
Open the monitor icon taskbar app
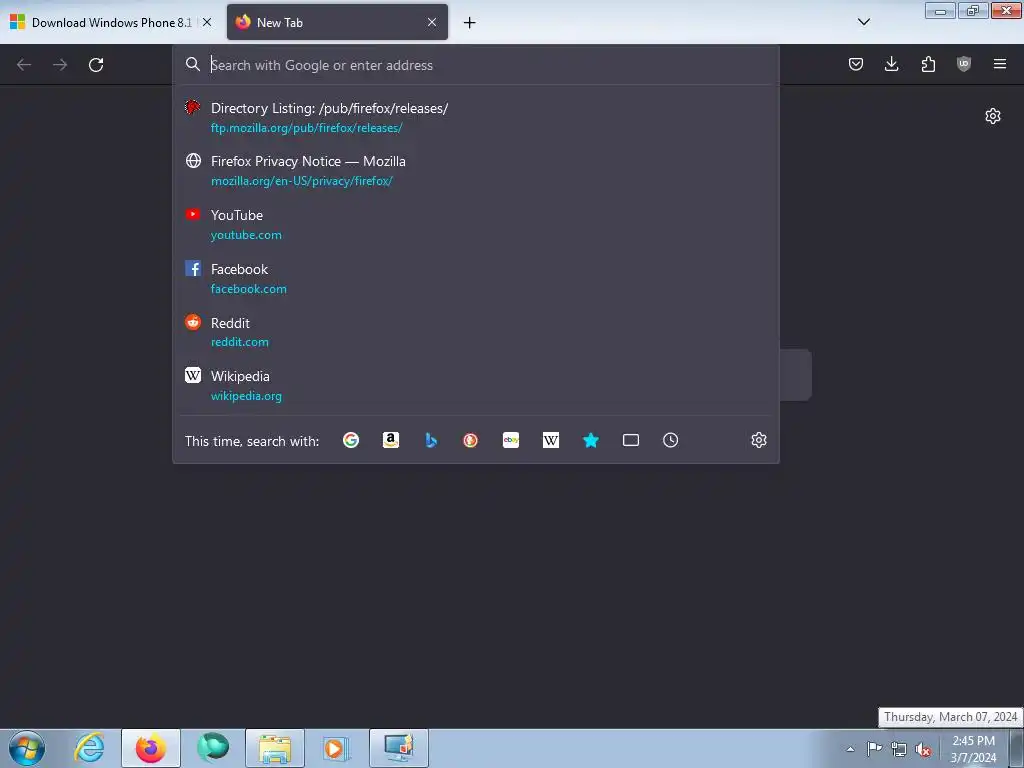(x=399, y=748)
